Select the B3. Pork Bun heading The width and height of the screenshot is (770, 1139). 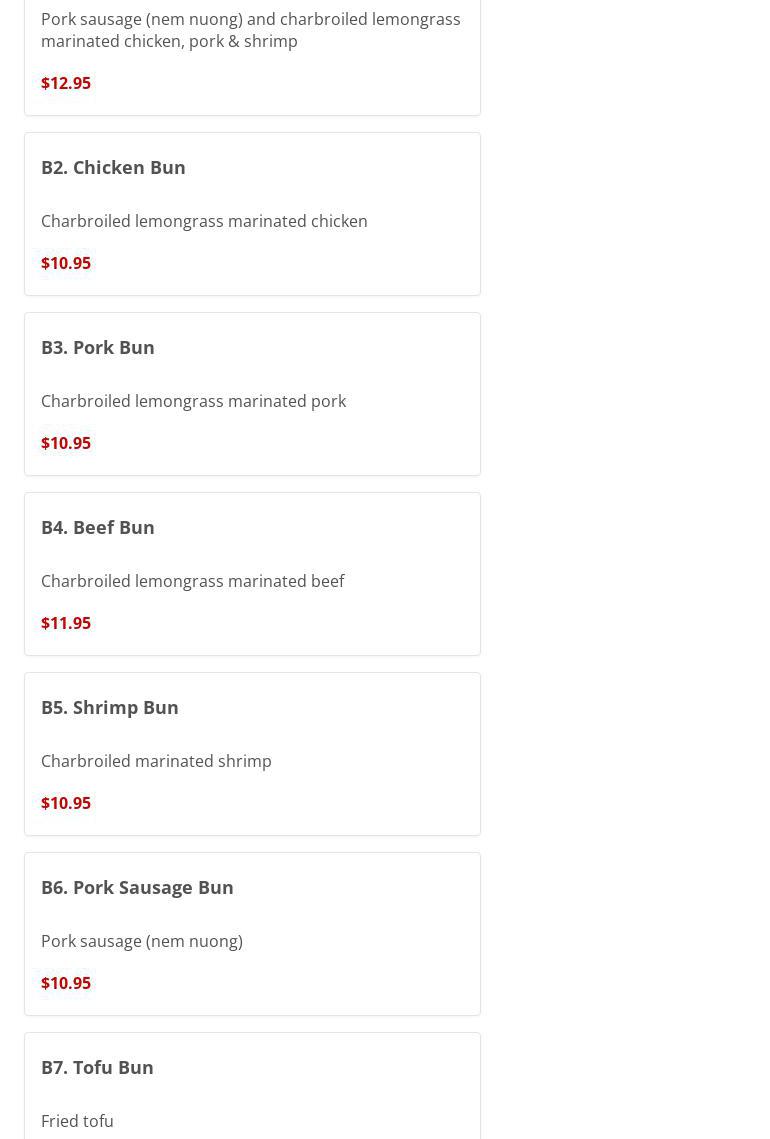pyautogui.click(x=98, y=347)
